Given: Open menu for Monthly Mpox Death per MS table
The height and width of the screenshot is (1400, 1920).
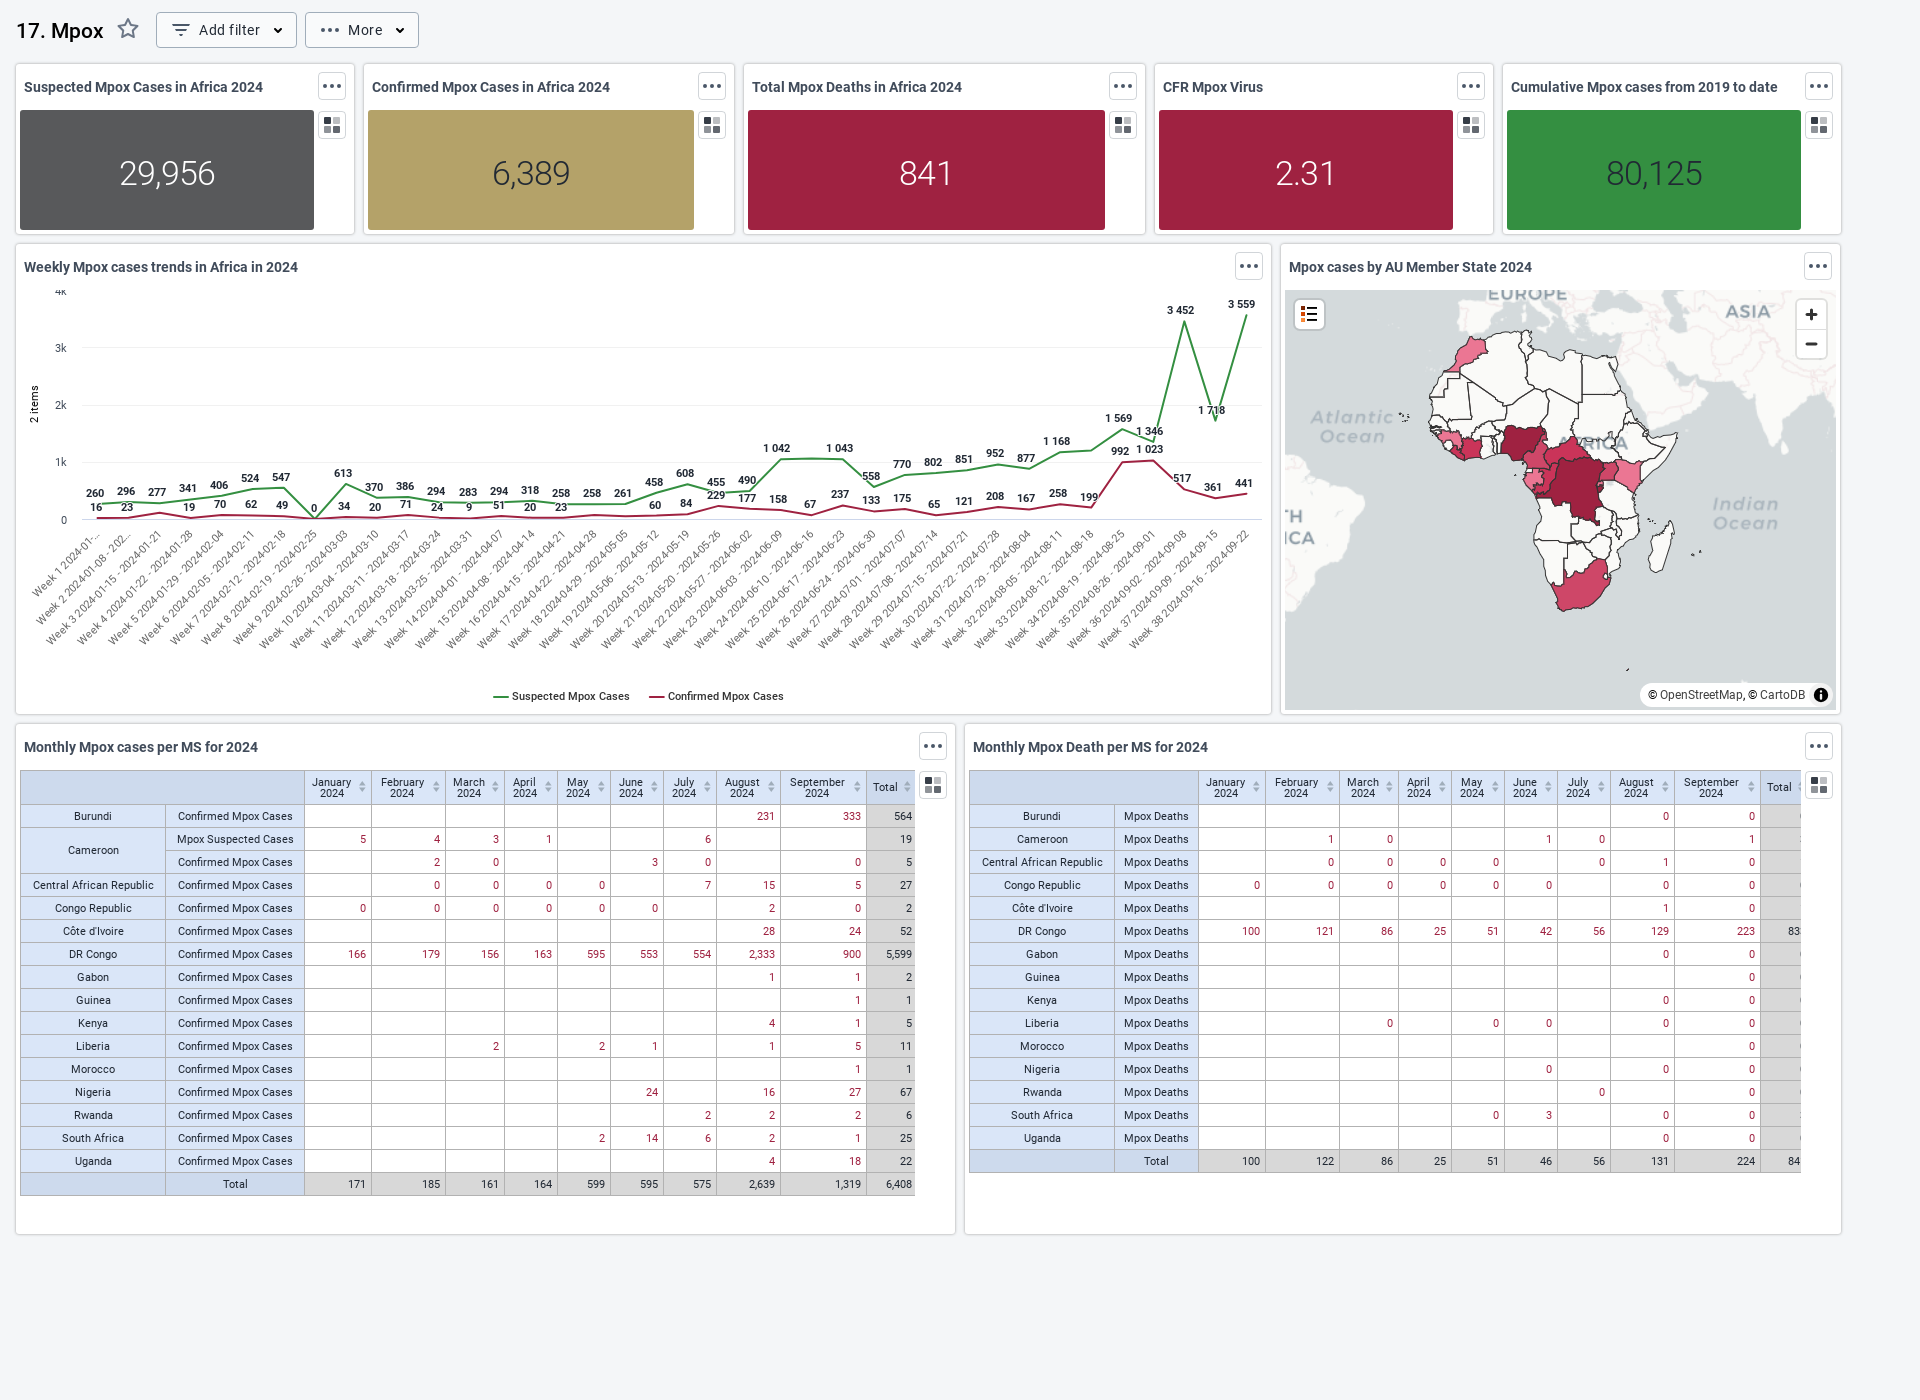Looking at the screenshot, I should (x=1819, y=746).
